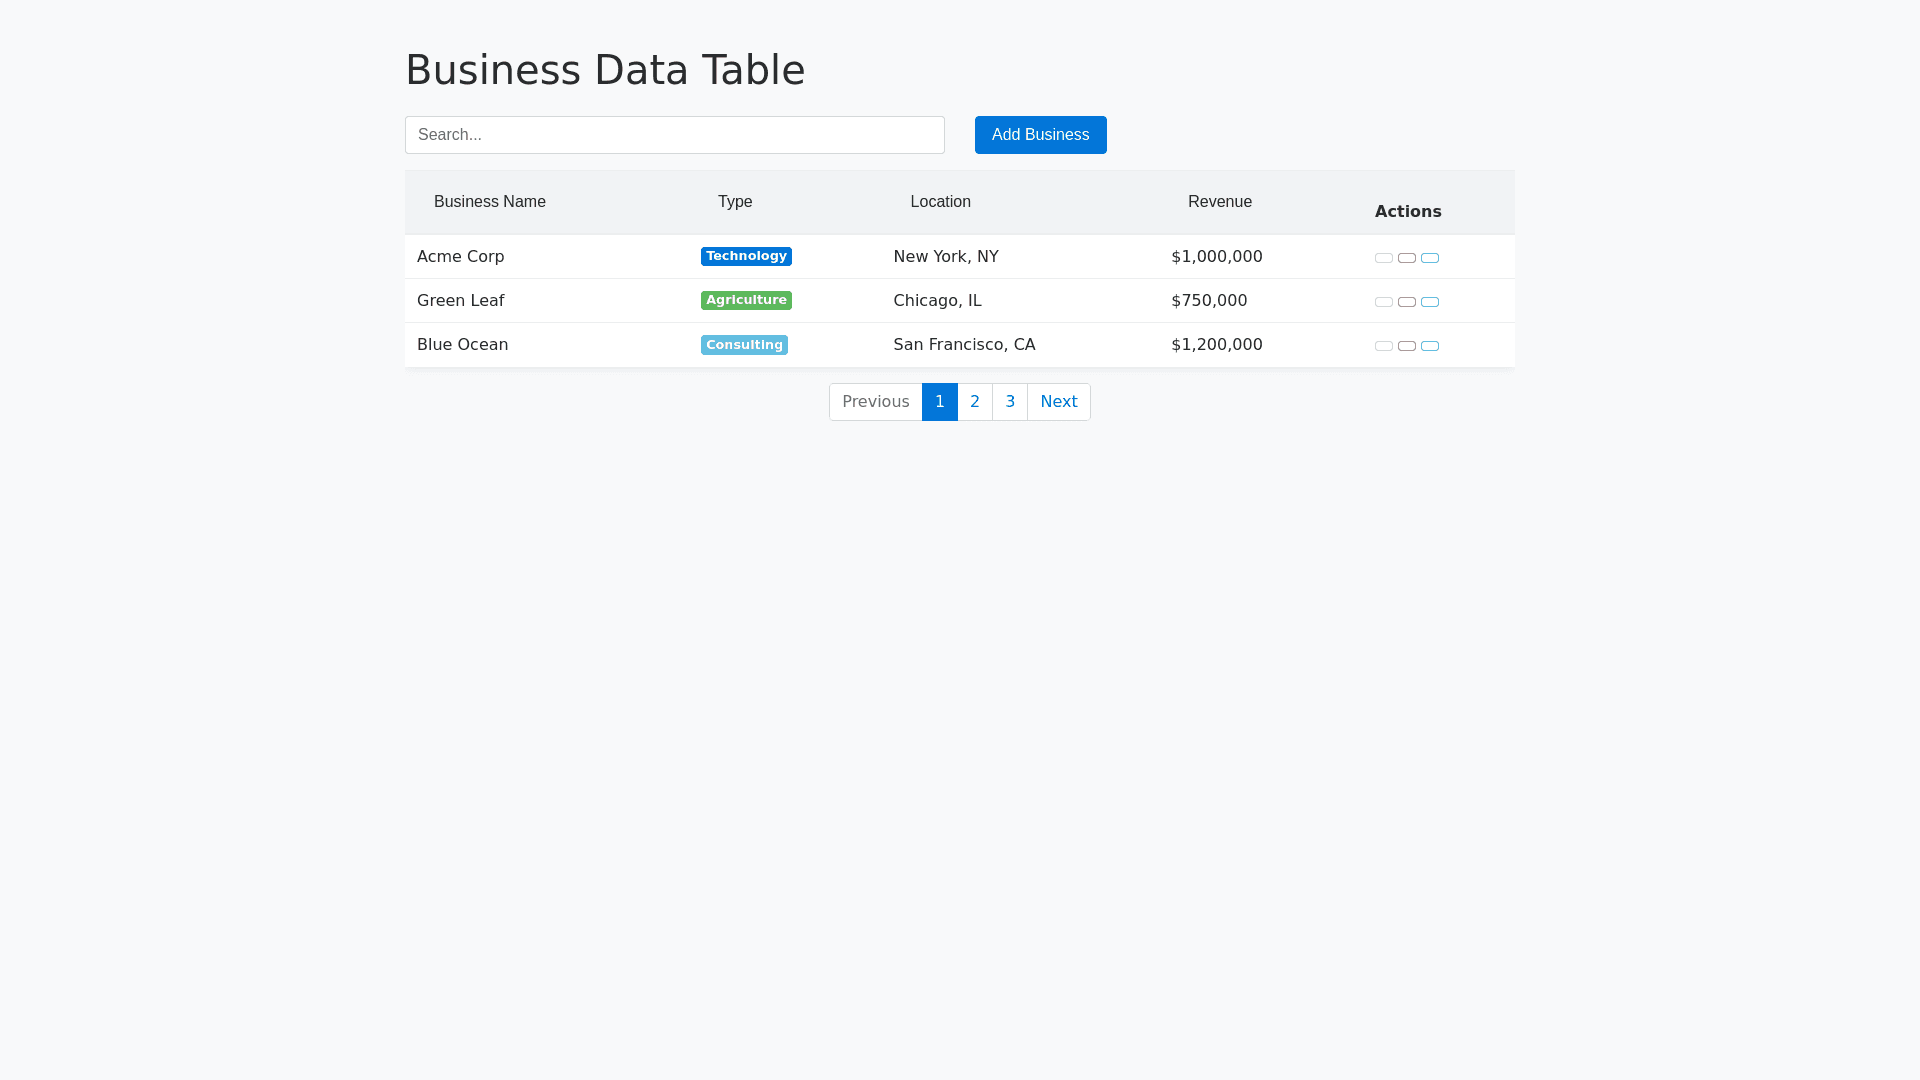This screenshot has height=1080, width=1920.
Task: Go to page 2 of the table
Action: (x=974, y=402)
